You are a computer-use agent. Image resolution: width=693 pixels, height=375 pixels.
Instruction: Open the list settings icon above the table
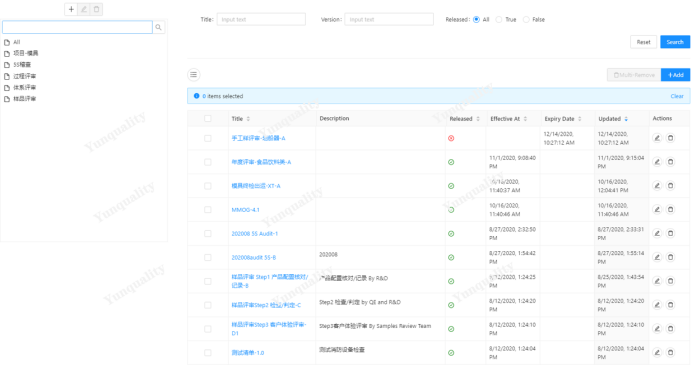coord(194,75)
